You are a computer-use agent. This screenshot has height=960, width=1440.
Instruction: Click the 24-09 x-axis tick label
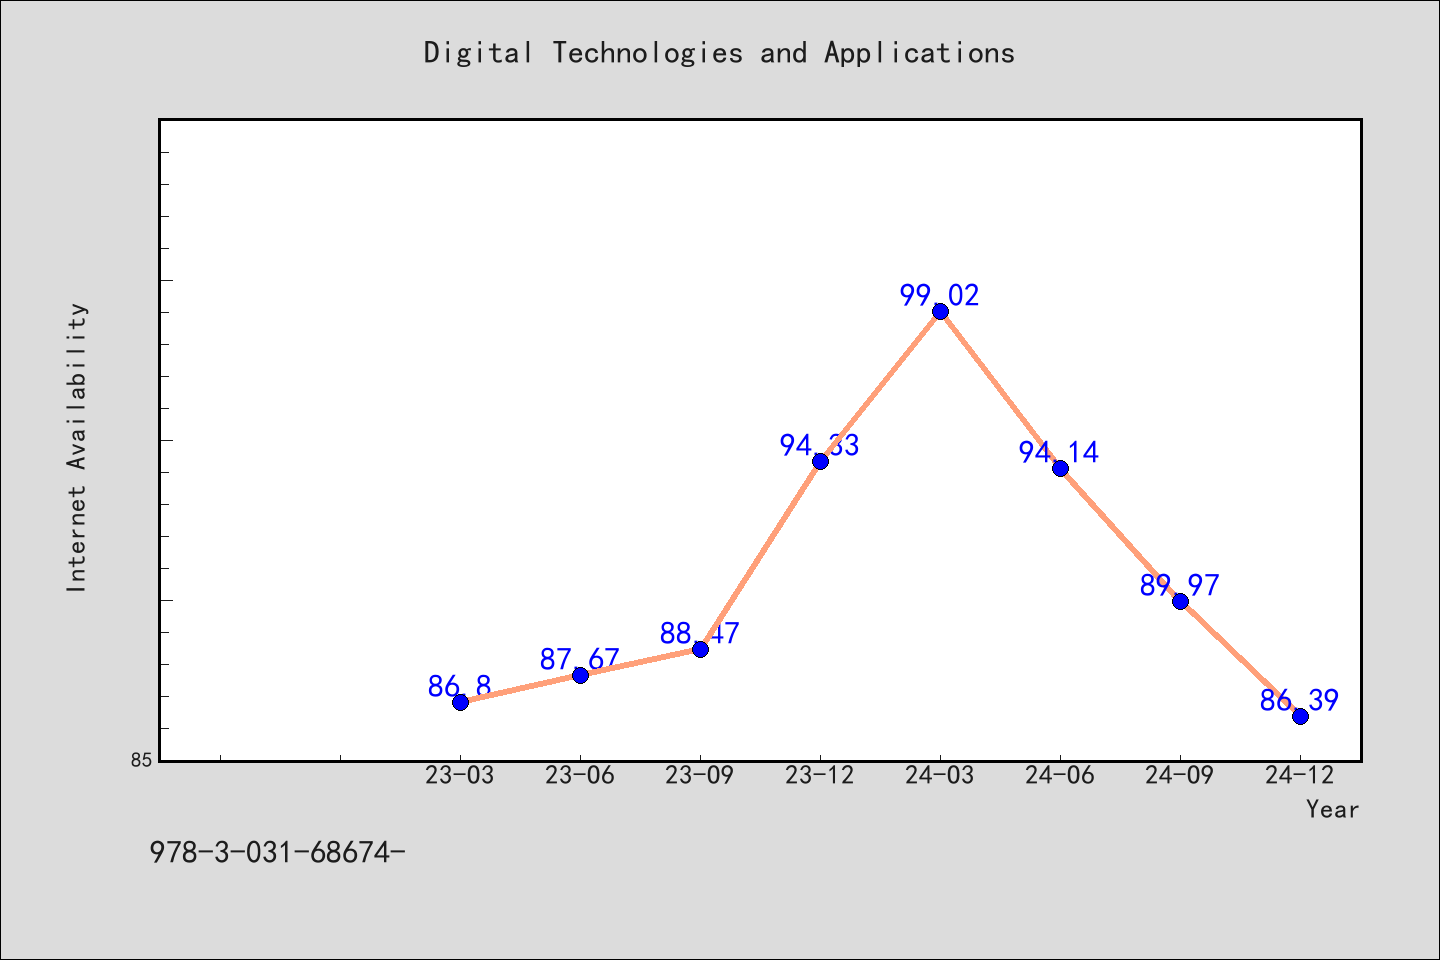pyautogui.click(x=1180, y=775)
